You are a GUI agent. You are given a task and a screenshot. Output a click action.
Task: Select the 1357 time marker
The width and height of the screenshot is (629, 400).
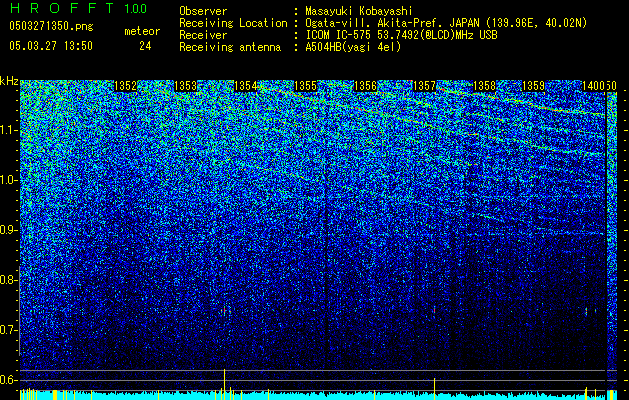[424, 86]
